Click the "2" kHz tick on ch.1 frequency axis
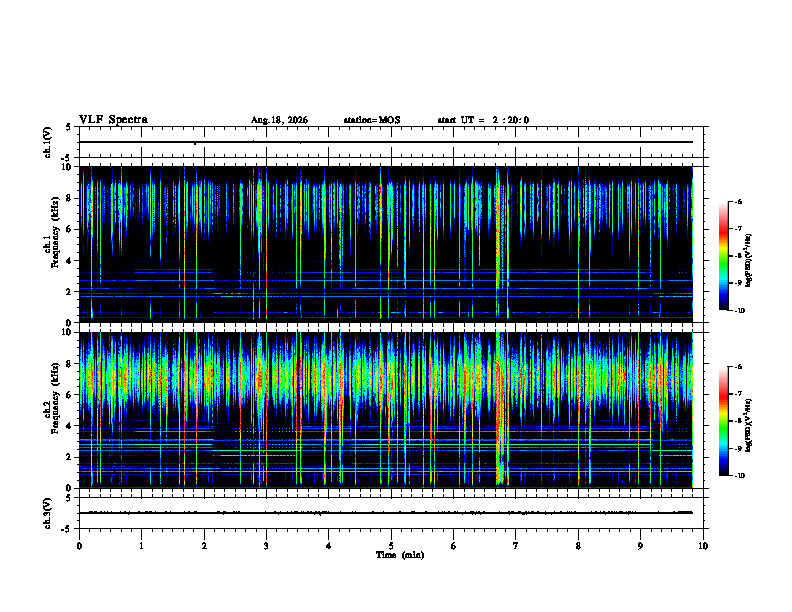Image resolution: width=792 pixels, height=612 pixels. 70,292
